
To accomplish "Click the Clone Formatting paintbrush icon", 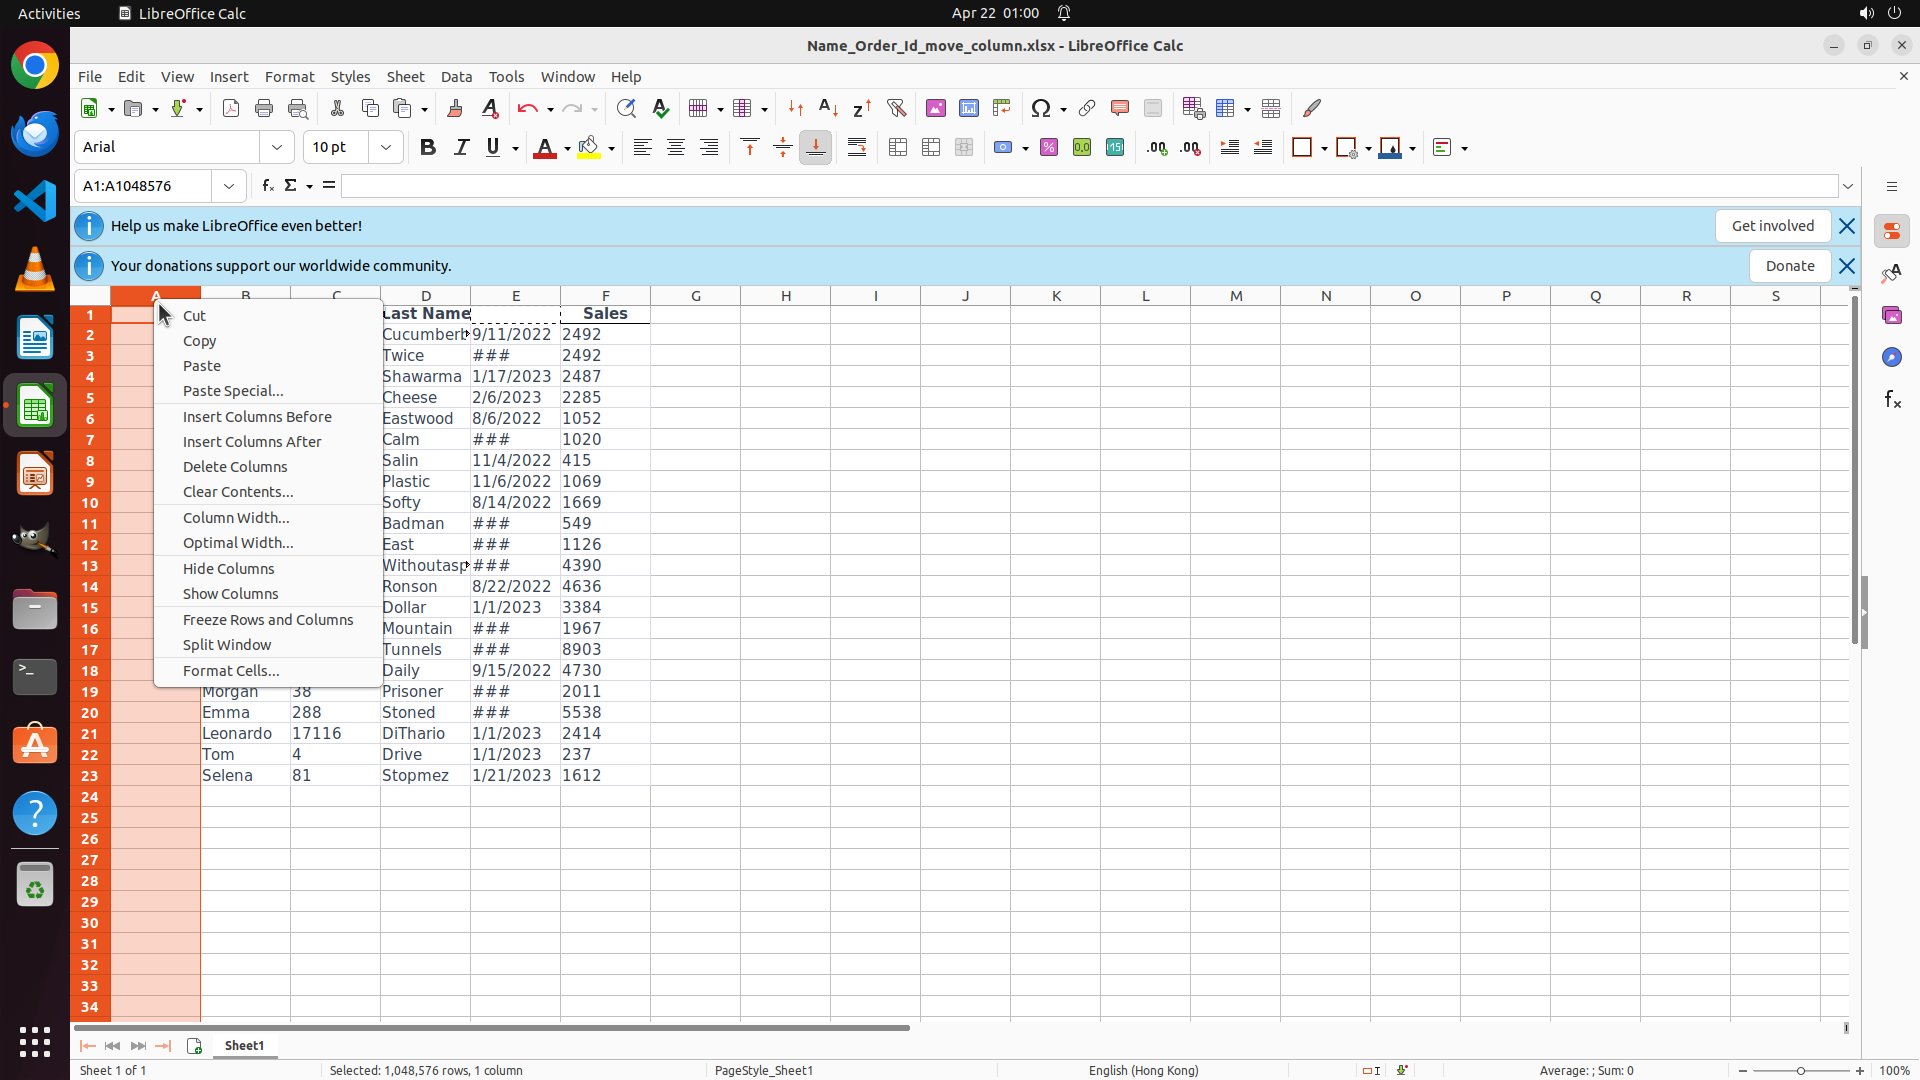I will pos(455,108).
